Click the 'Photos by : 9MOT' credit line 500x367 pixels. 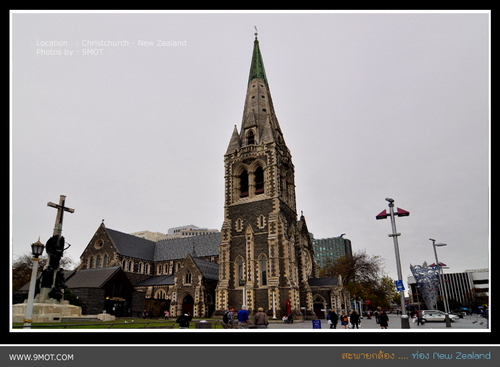(70, 52)
